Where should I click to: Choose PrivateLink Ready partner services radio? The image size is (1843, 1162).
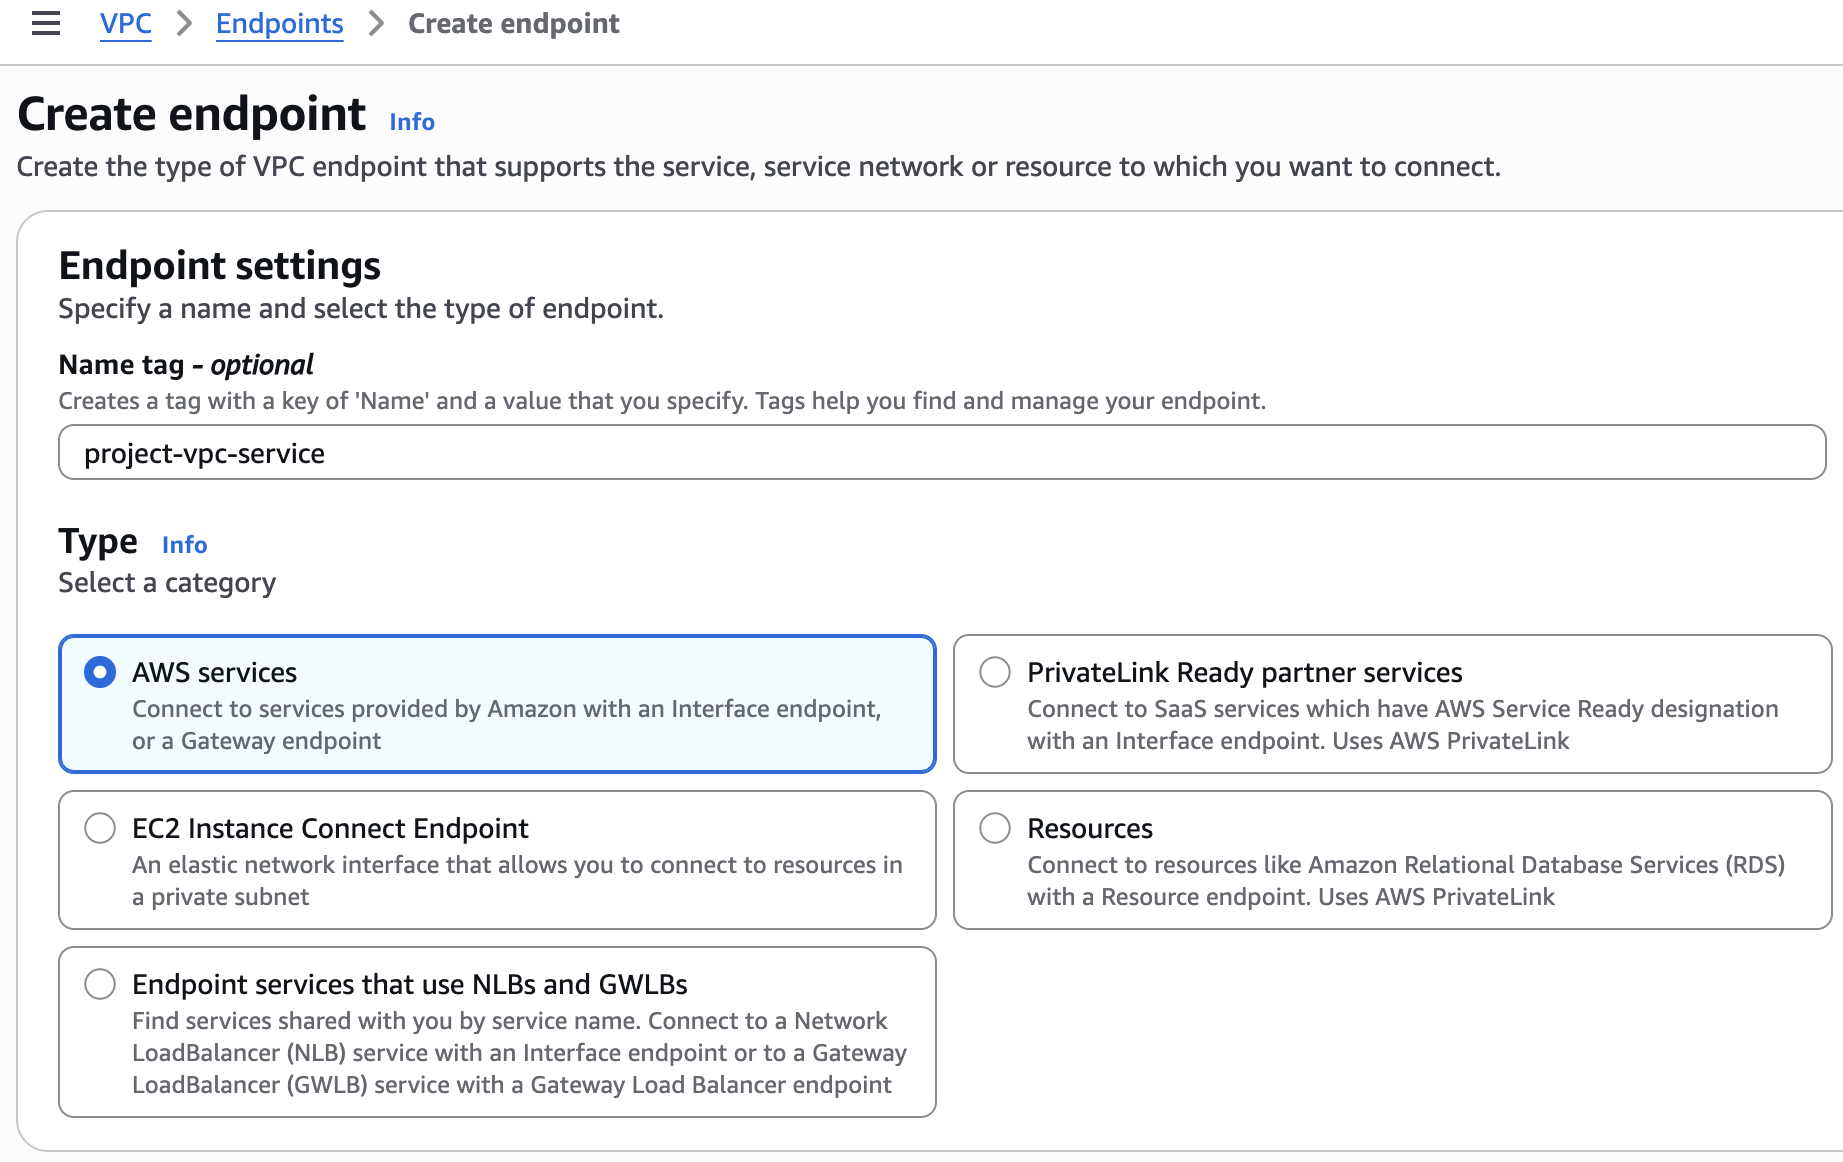click(995, 672)
